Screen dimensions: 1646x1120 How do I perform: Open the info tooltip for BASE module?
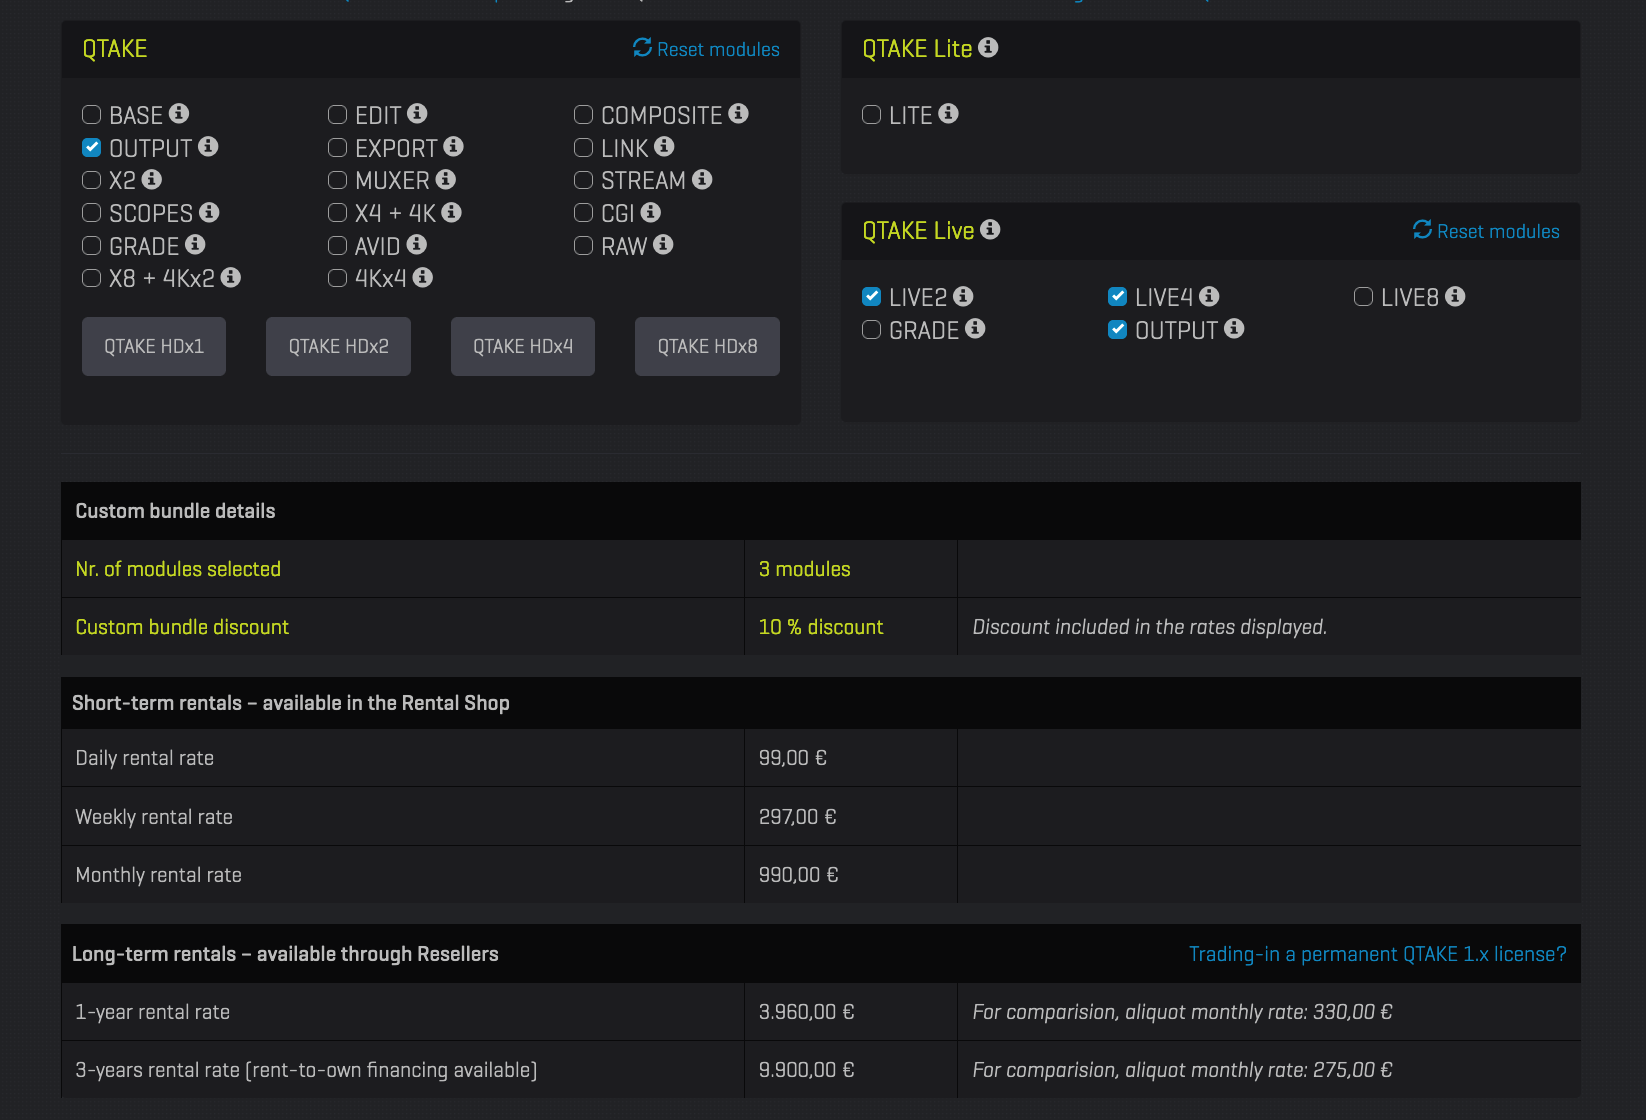[x=180, y=114]
